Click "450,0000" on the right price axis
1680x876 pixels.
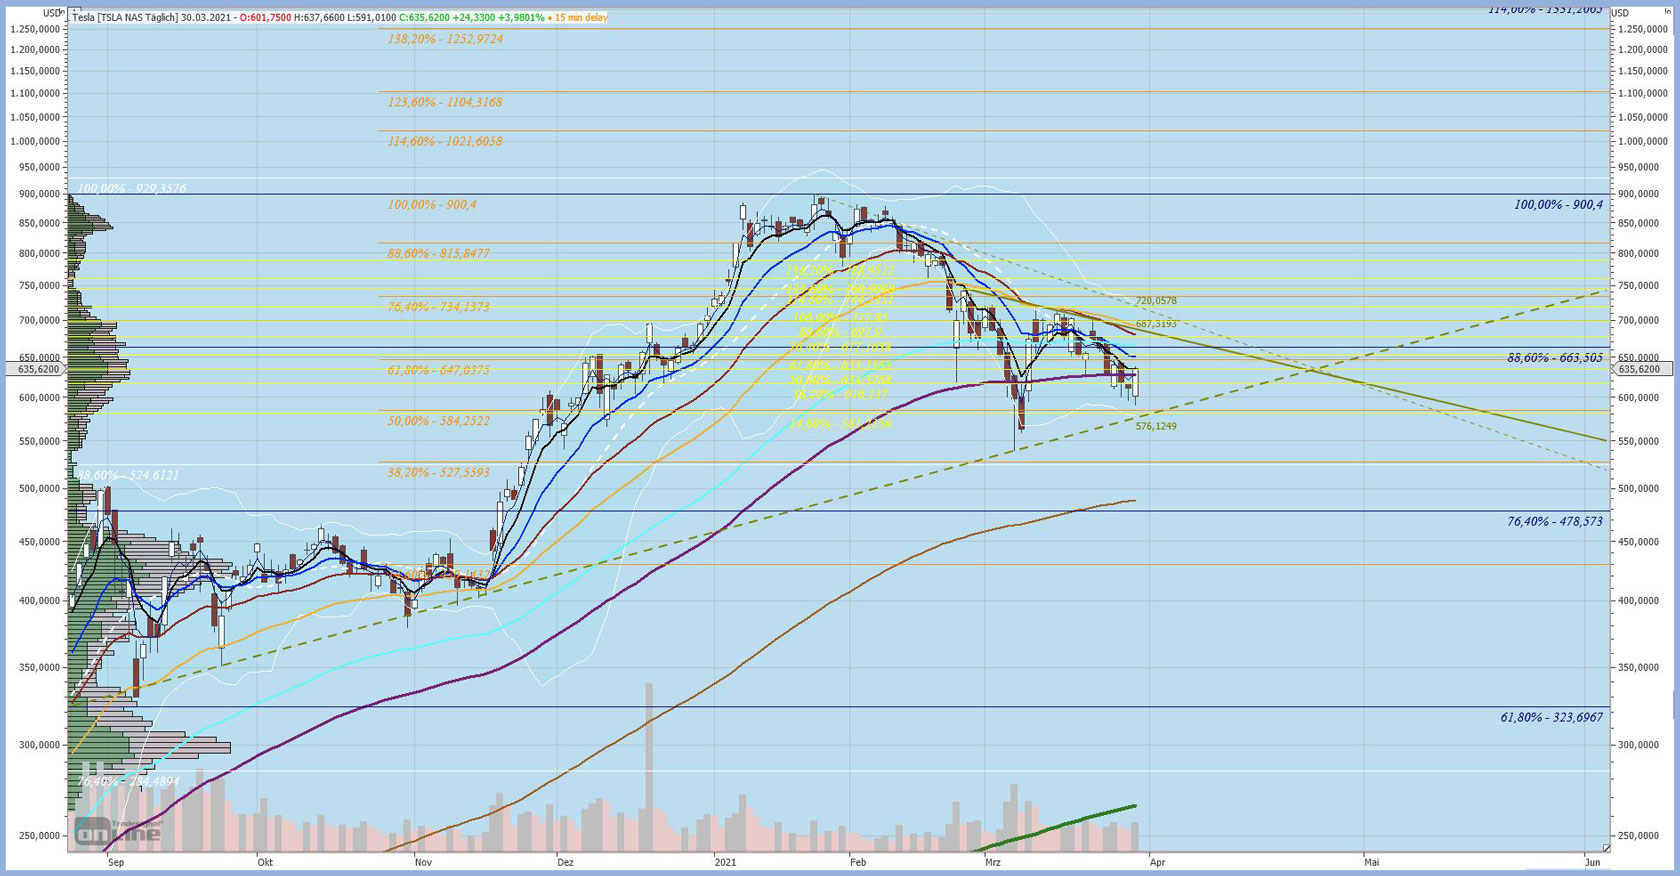pyautogui.click(x=1636, y=542)
